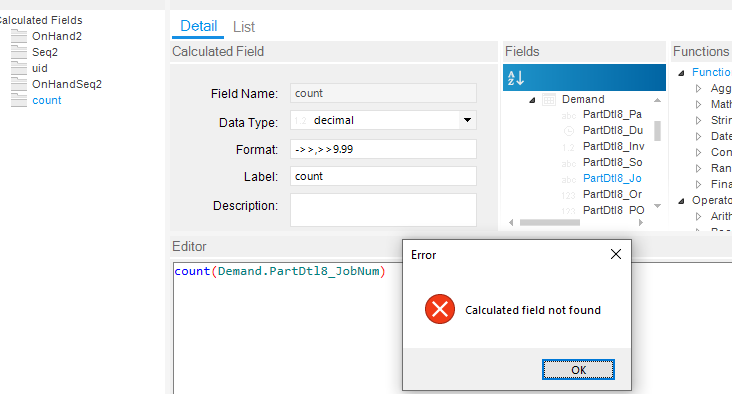This screenshot has width=732, height=394.
Task: Click the Demand.PartDtl8_JobNum expression text
Action: click(x=299, y=271)
